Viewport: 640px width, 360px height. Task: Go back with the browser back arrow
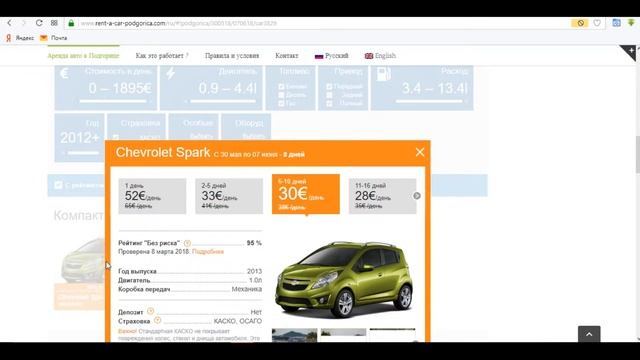(9, 23)
